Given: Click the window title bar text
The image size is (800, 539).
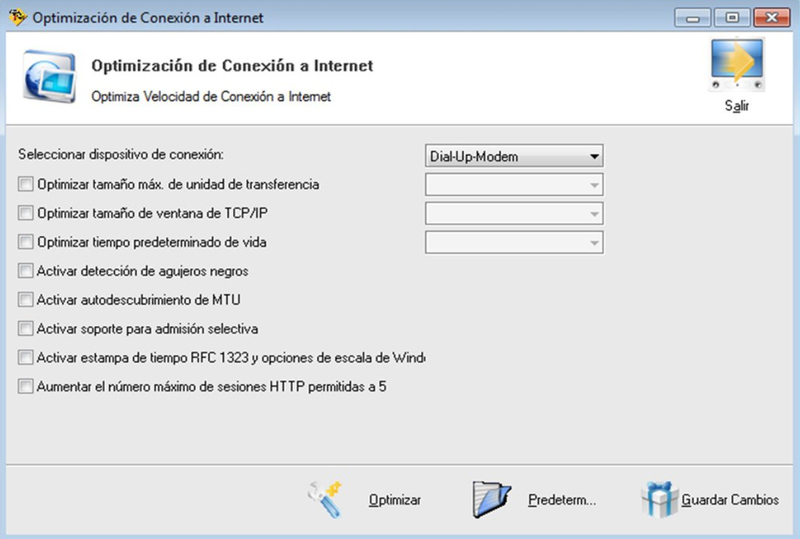Looking at the screenshot, I should (148, 18).
